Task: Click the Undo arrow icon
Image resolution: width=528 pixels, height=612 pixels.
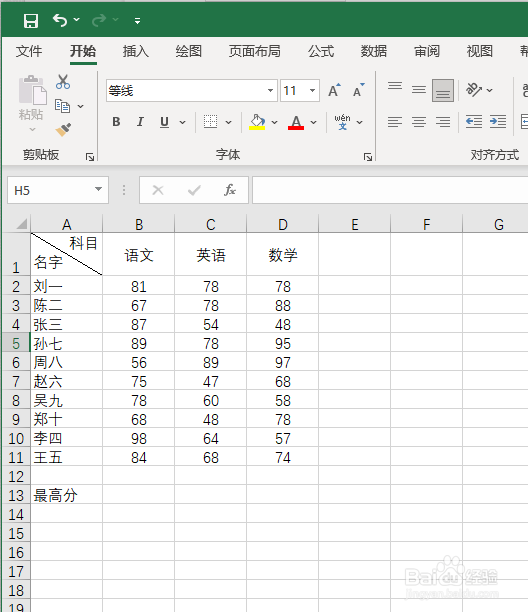Action: point(60,20)
